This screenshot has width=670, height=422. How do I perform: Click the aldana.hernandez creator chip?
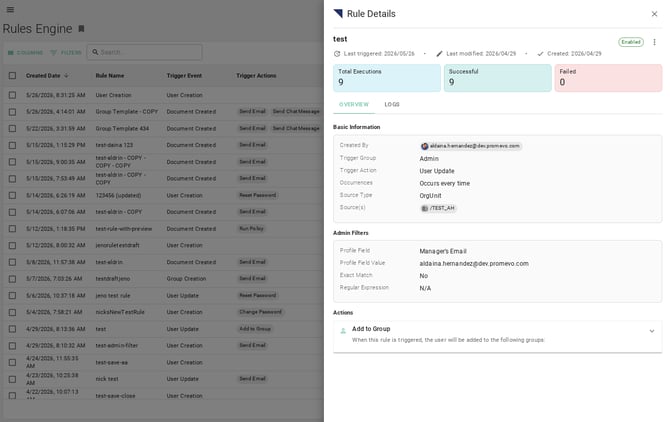[x=470, y=146]
